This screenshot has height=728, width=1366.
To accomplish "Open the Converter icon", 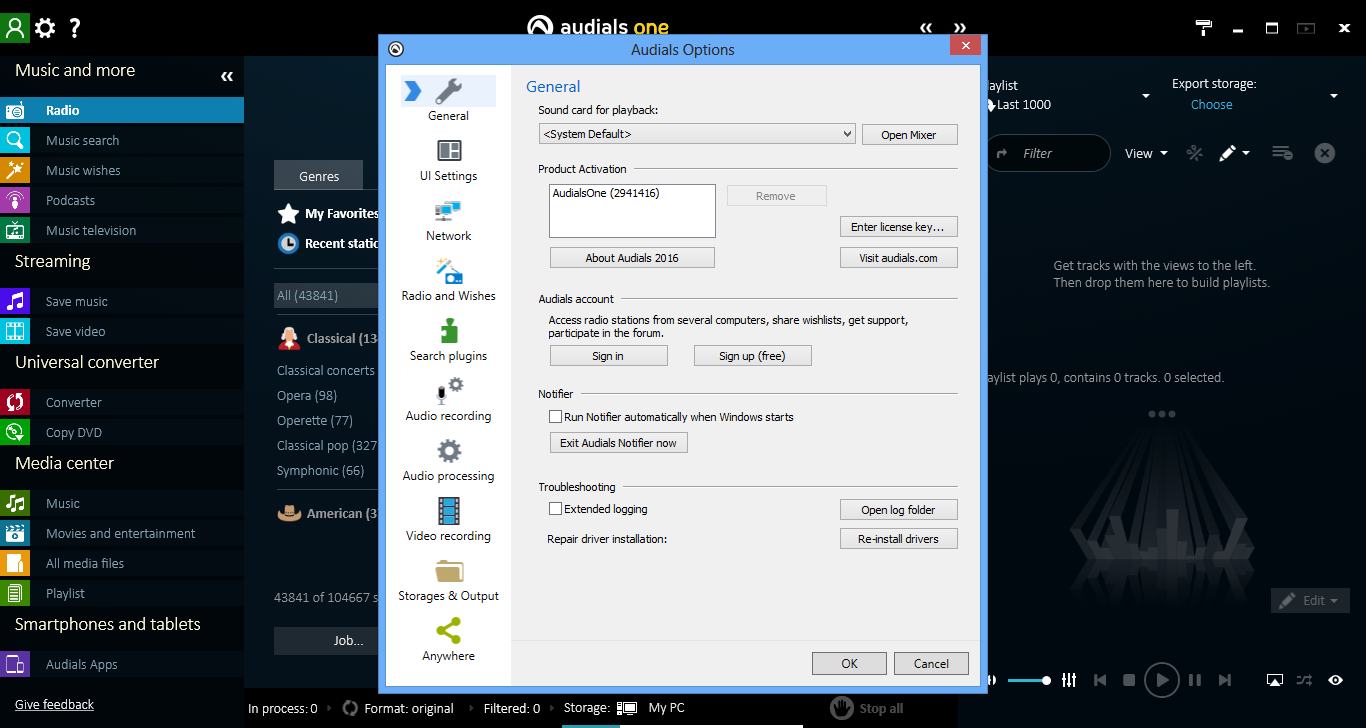I will coord(15,402).
